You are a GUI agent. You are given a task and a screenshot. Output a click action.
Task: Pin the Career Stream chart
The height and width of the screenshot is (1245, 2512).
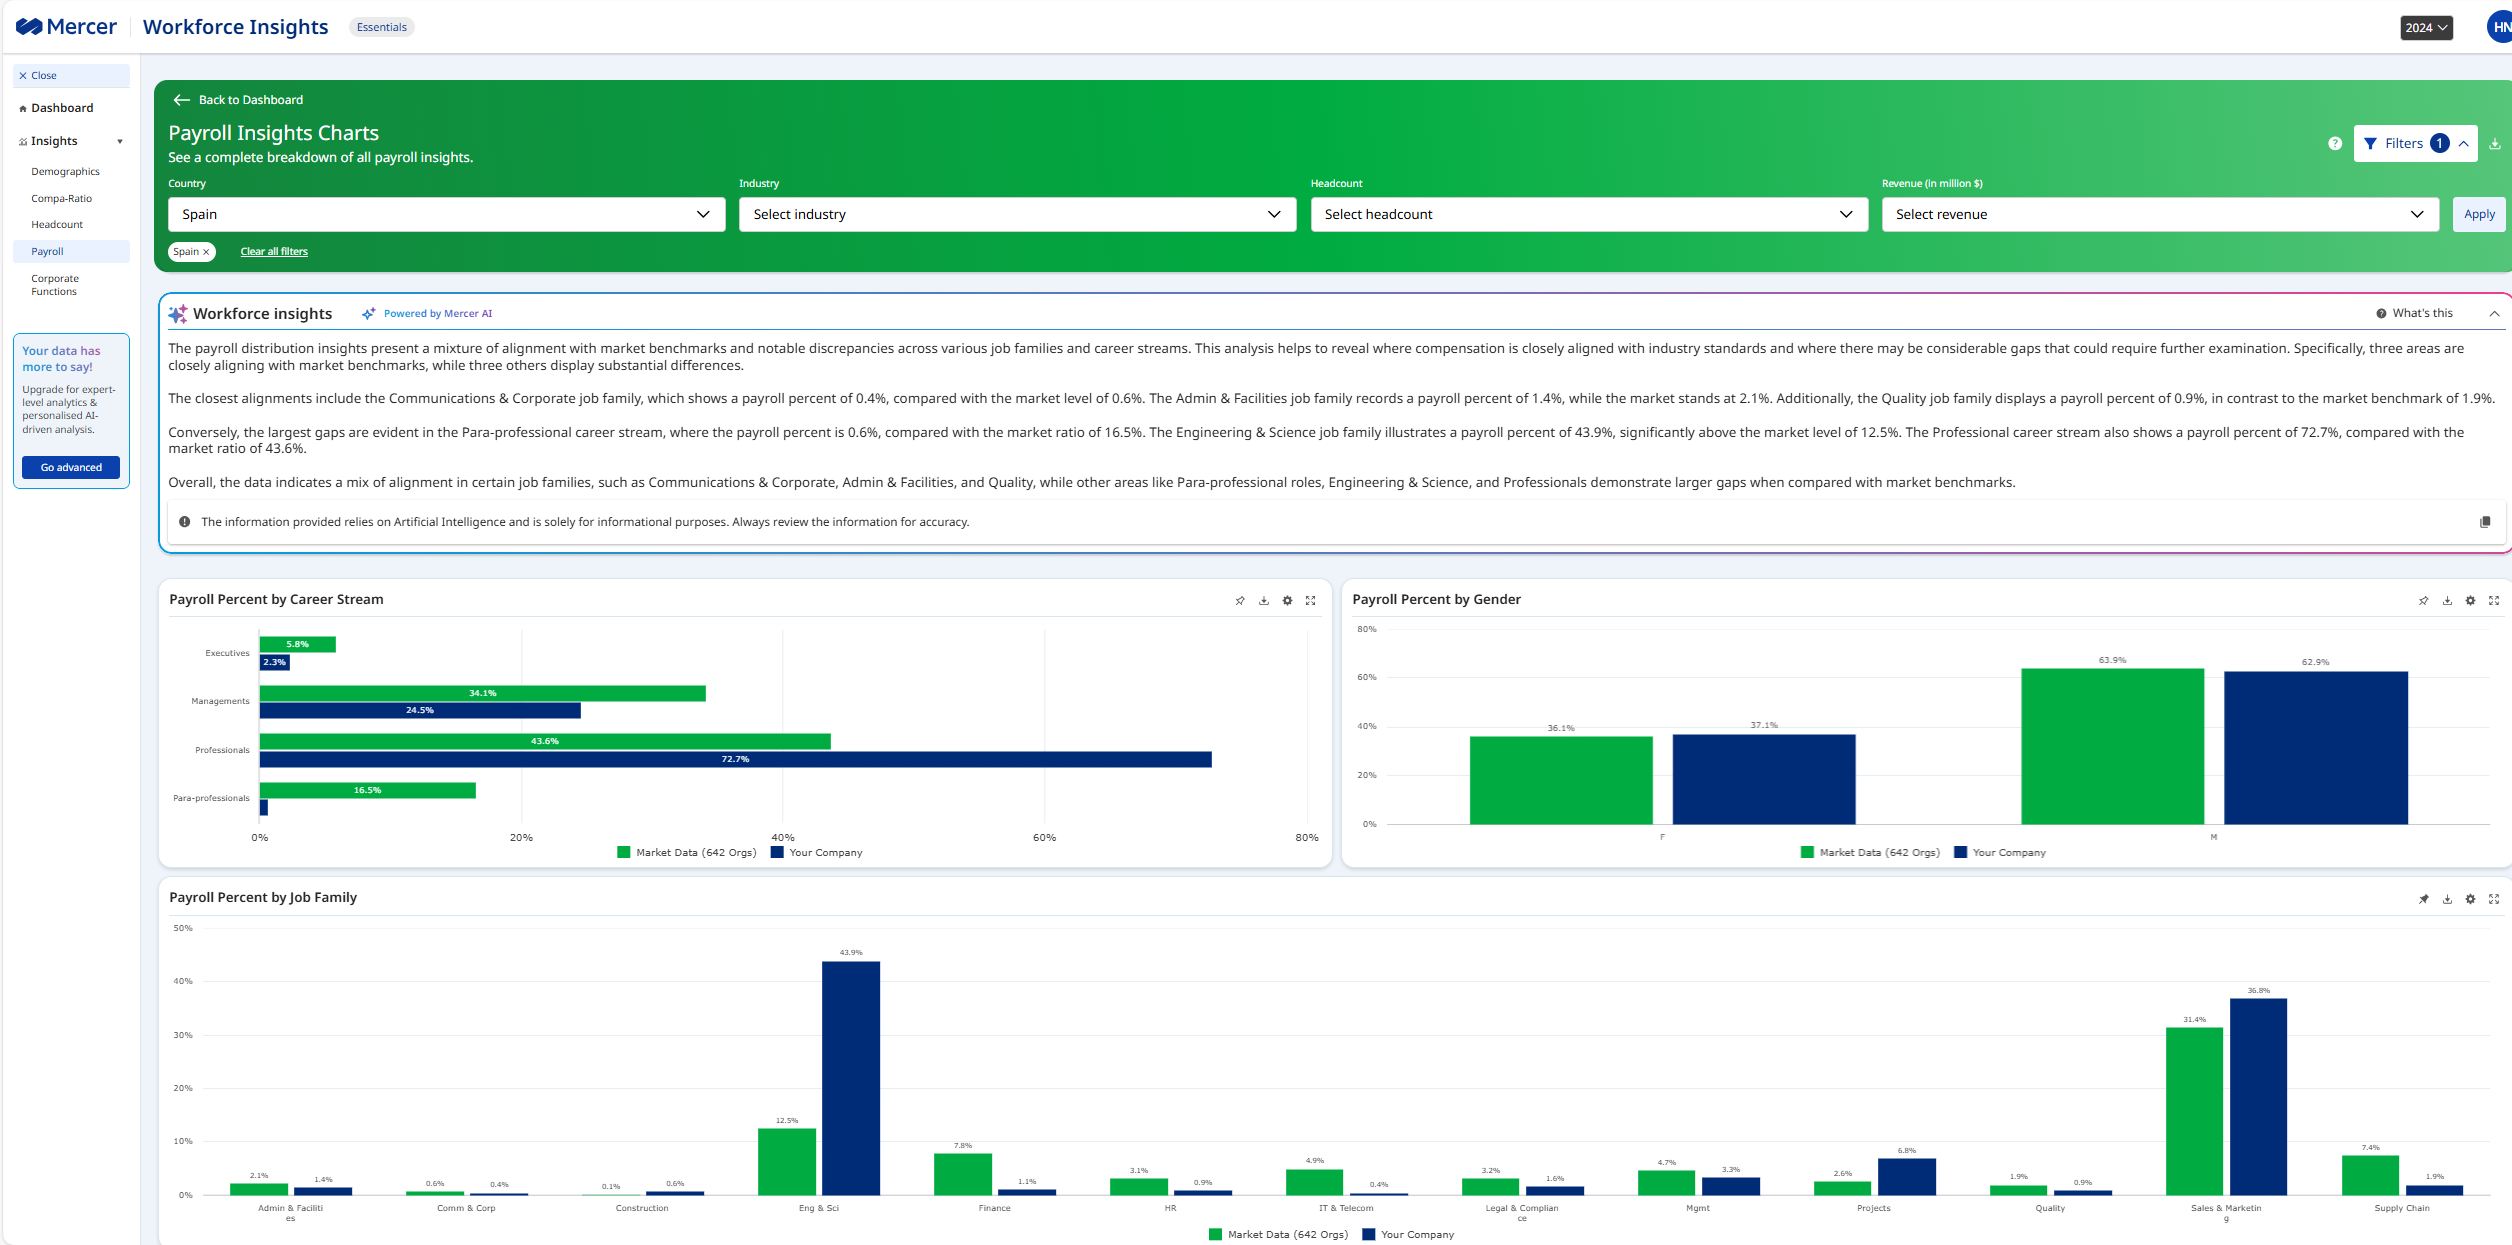pos(1240,601)
